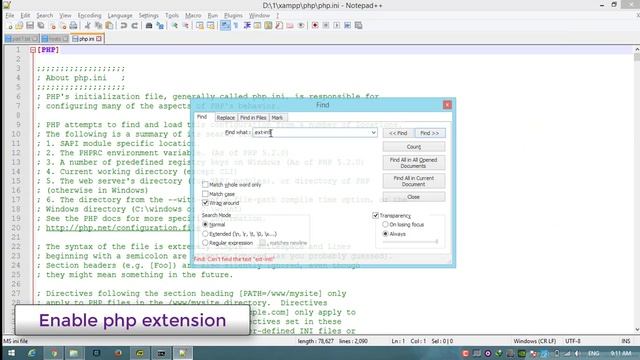Click the macro Playback toolbar icon
The image size is (640, 360).
pyautogui.click(x=337, y=26)
